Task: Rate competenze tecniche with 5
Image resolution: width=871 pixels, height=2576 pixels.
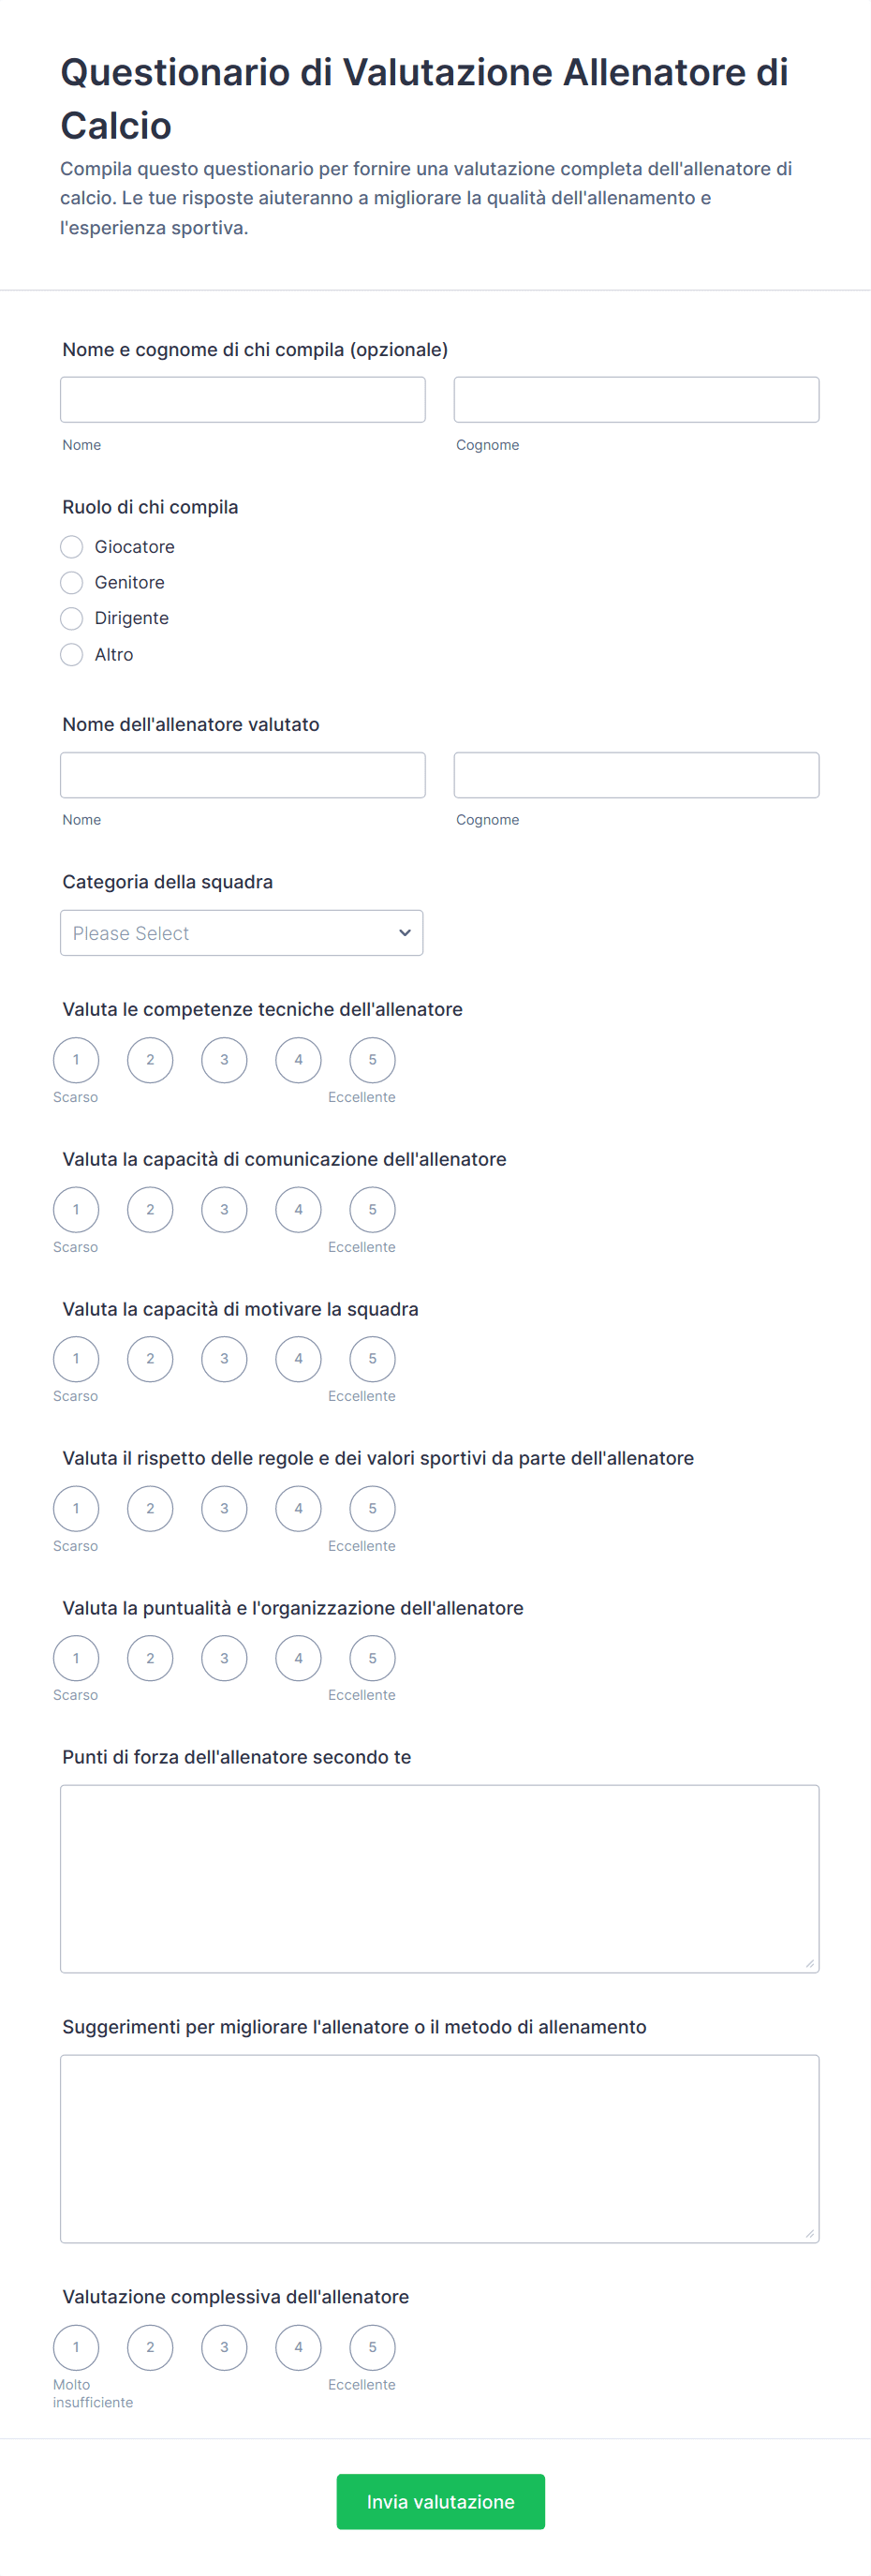Action: pyautogui.click(x=372, y=1060)
